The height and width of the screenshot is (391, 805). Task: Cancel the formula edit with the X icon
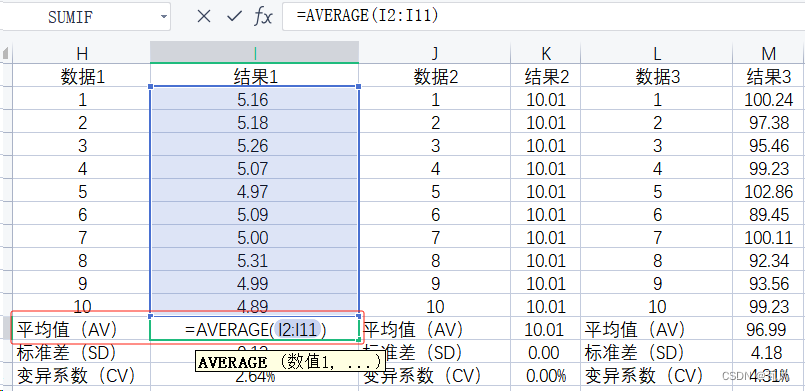tap(204, 16)
